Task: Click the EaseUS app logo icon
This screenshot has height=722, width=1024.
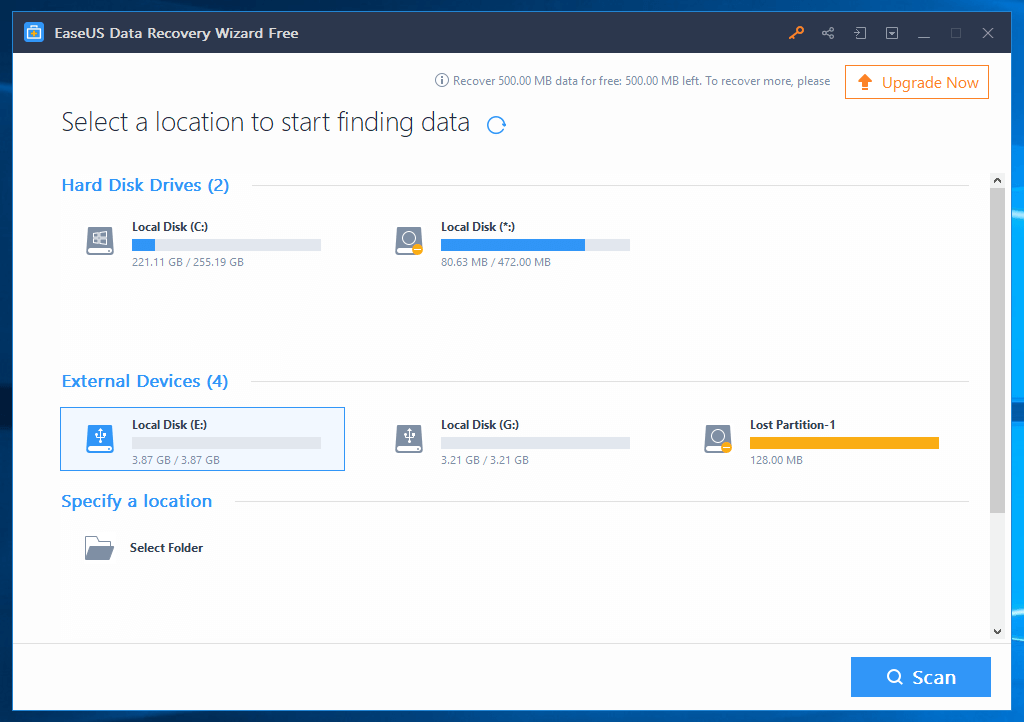Action: coord(34,33)
